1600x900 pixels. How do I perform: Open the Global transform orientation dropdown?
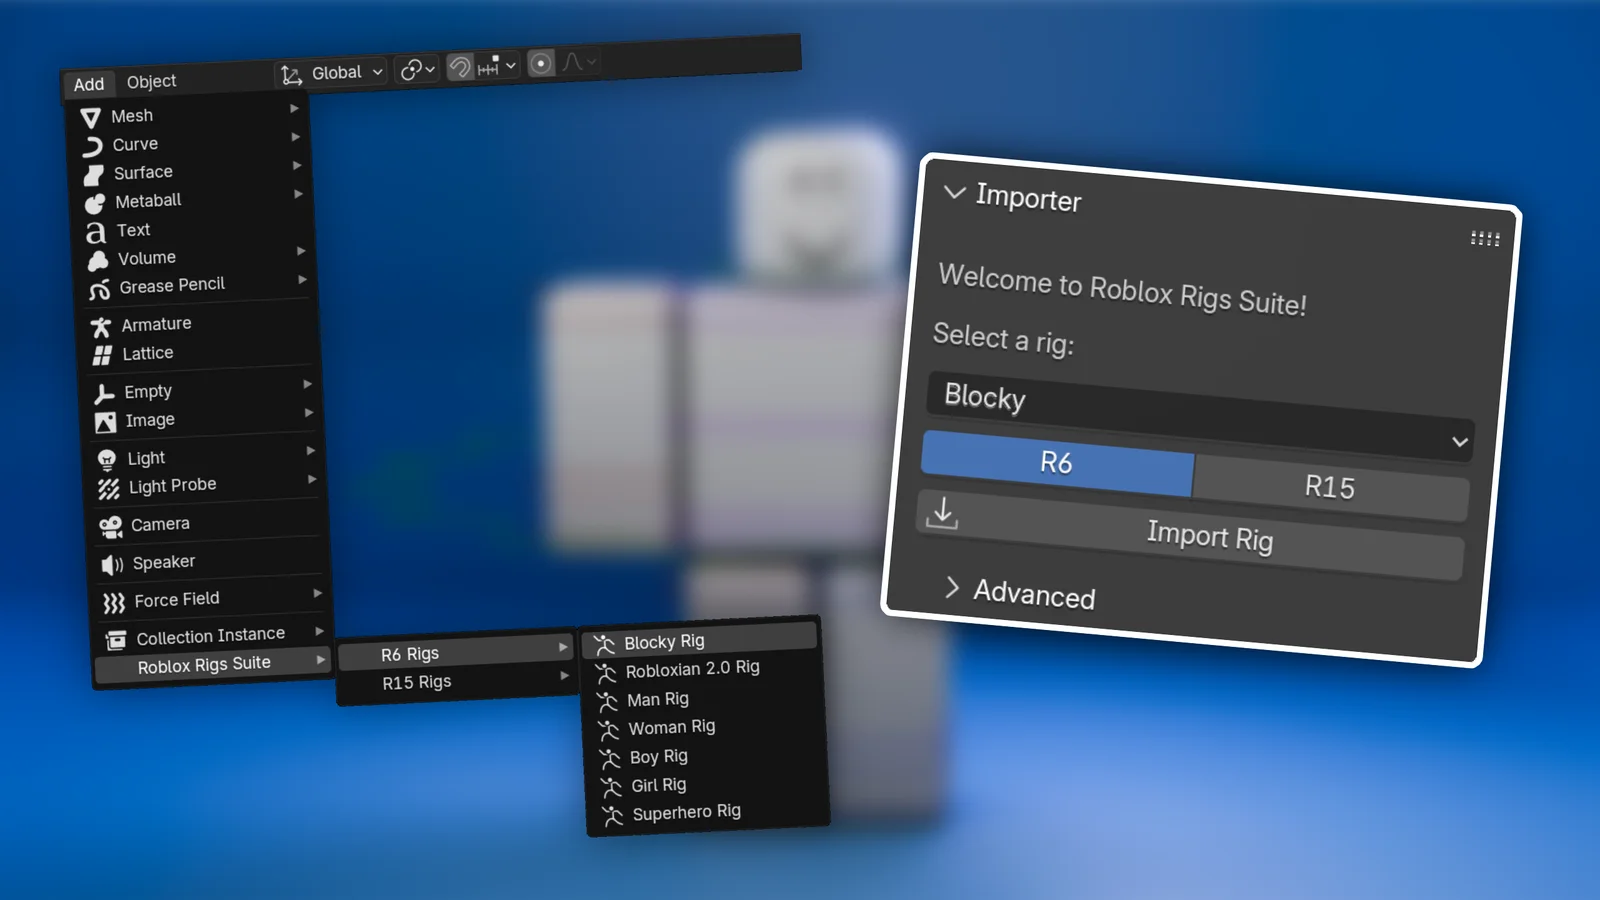click(x=332, y=72)
